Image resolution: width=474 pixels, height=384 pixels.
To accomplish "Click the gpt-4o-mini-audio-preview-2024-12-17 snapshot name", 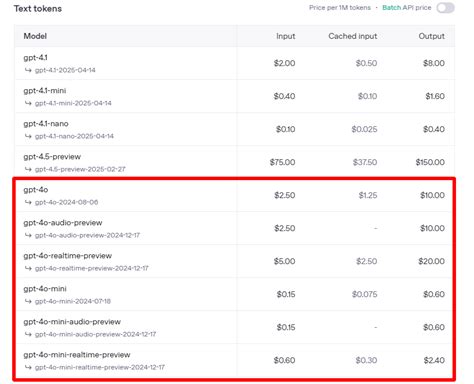I will (95, 334).
